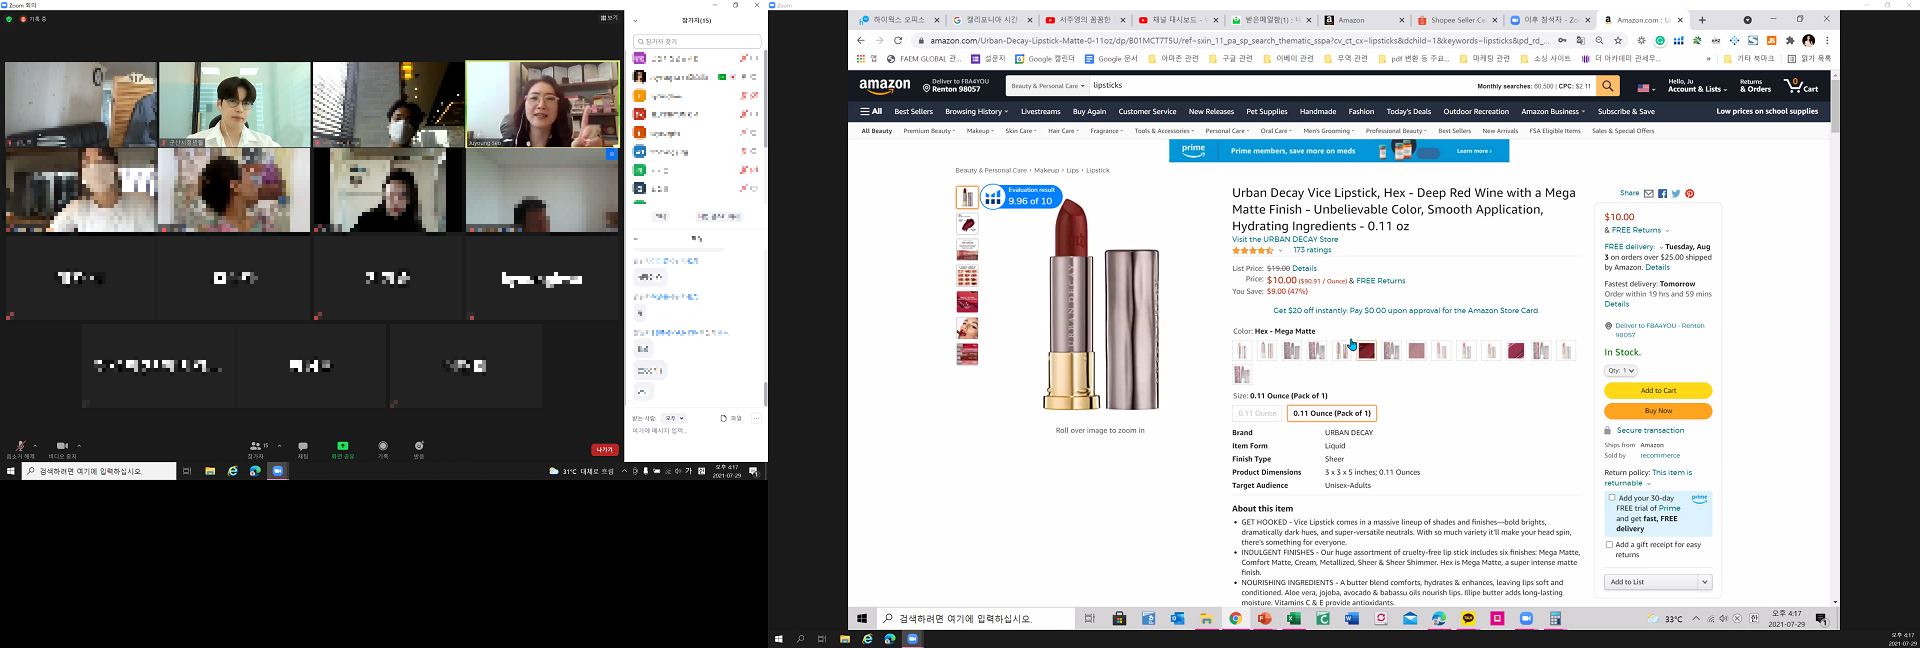Attach a file in Zoom chat
This screenshot has width=1920, height=648.
[x=731, y=418]
